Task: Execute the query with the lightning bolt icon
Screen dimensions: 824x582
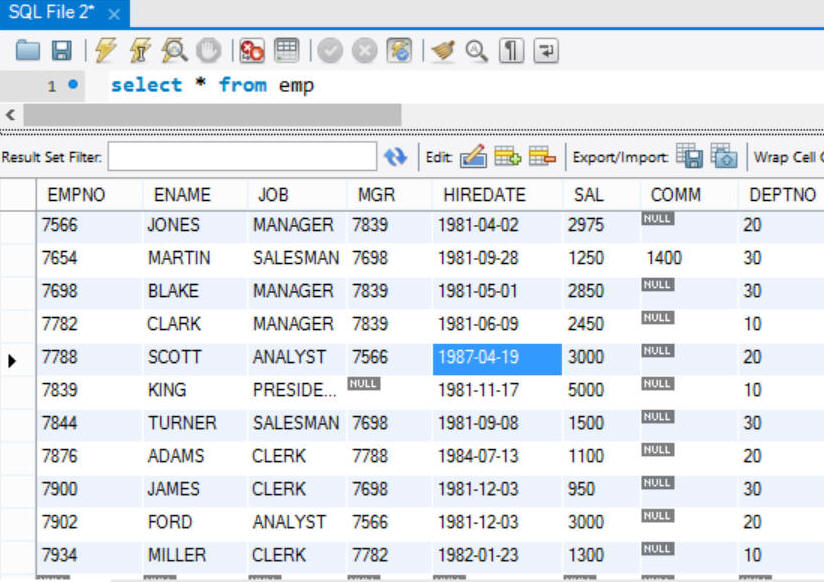Action: 105,50
